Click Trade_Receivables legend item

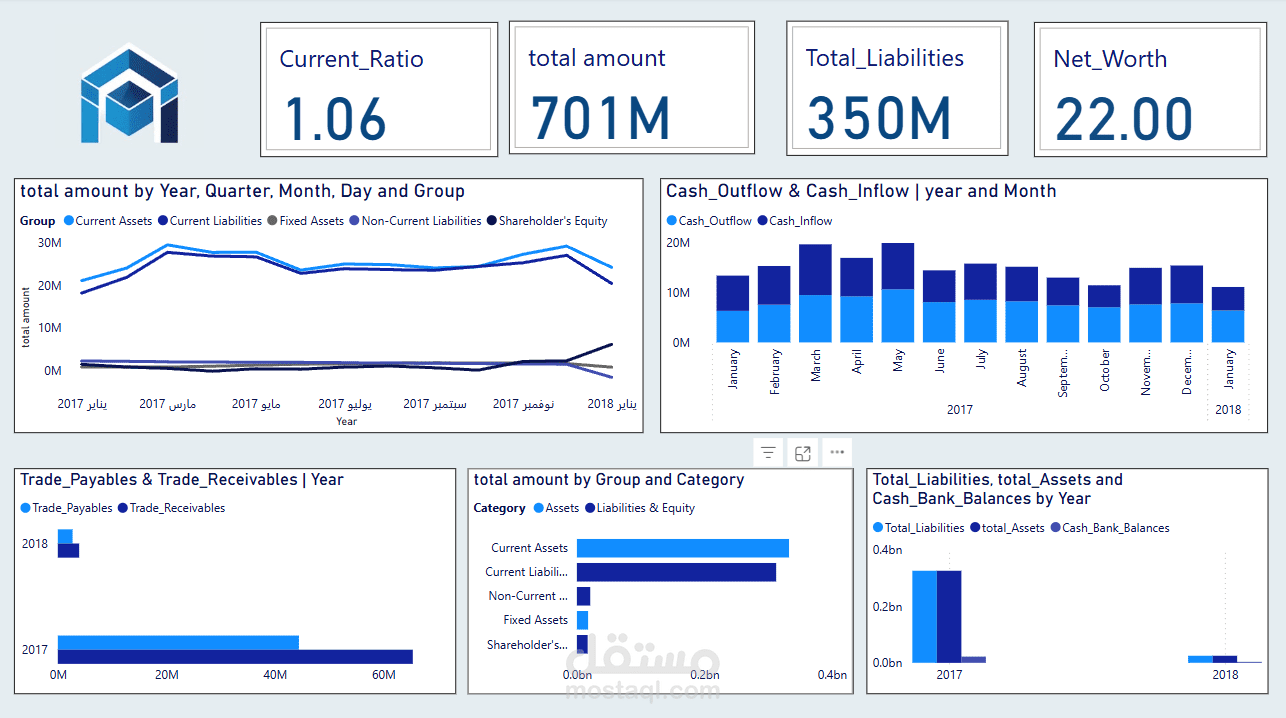tap(172, 508)
